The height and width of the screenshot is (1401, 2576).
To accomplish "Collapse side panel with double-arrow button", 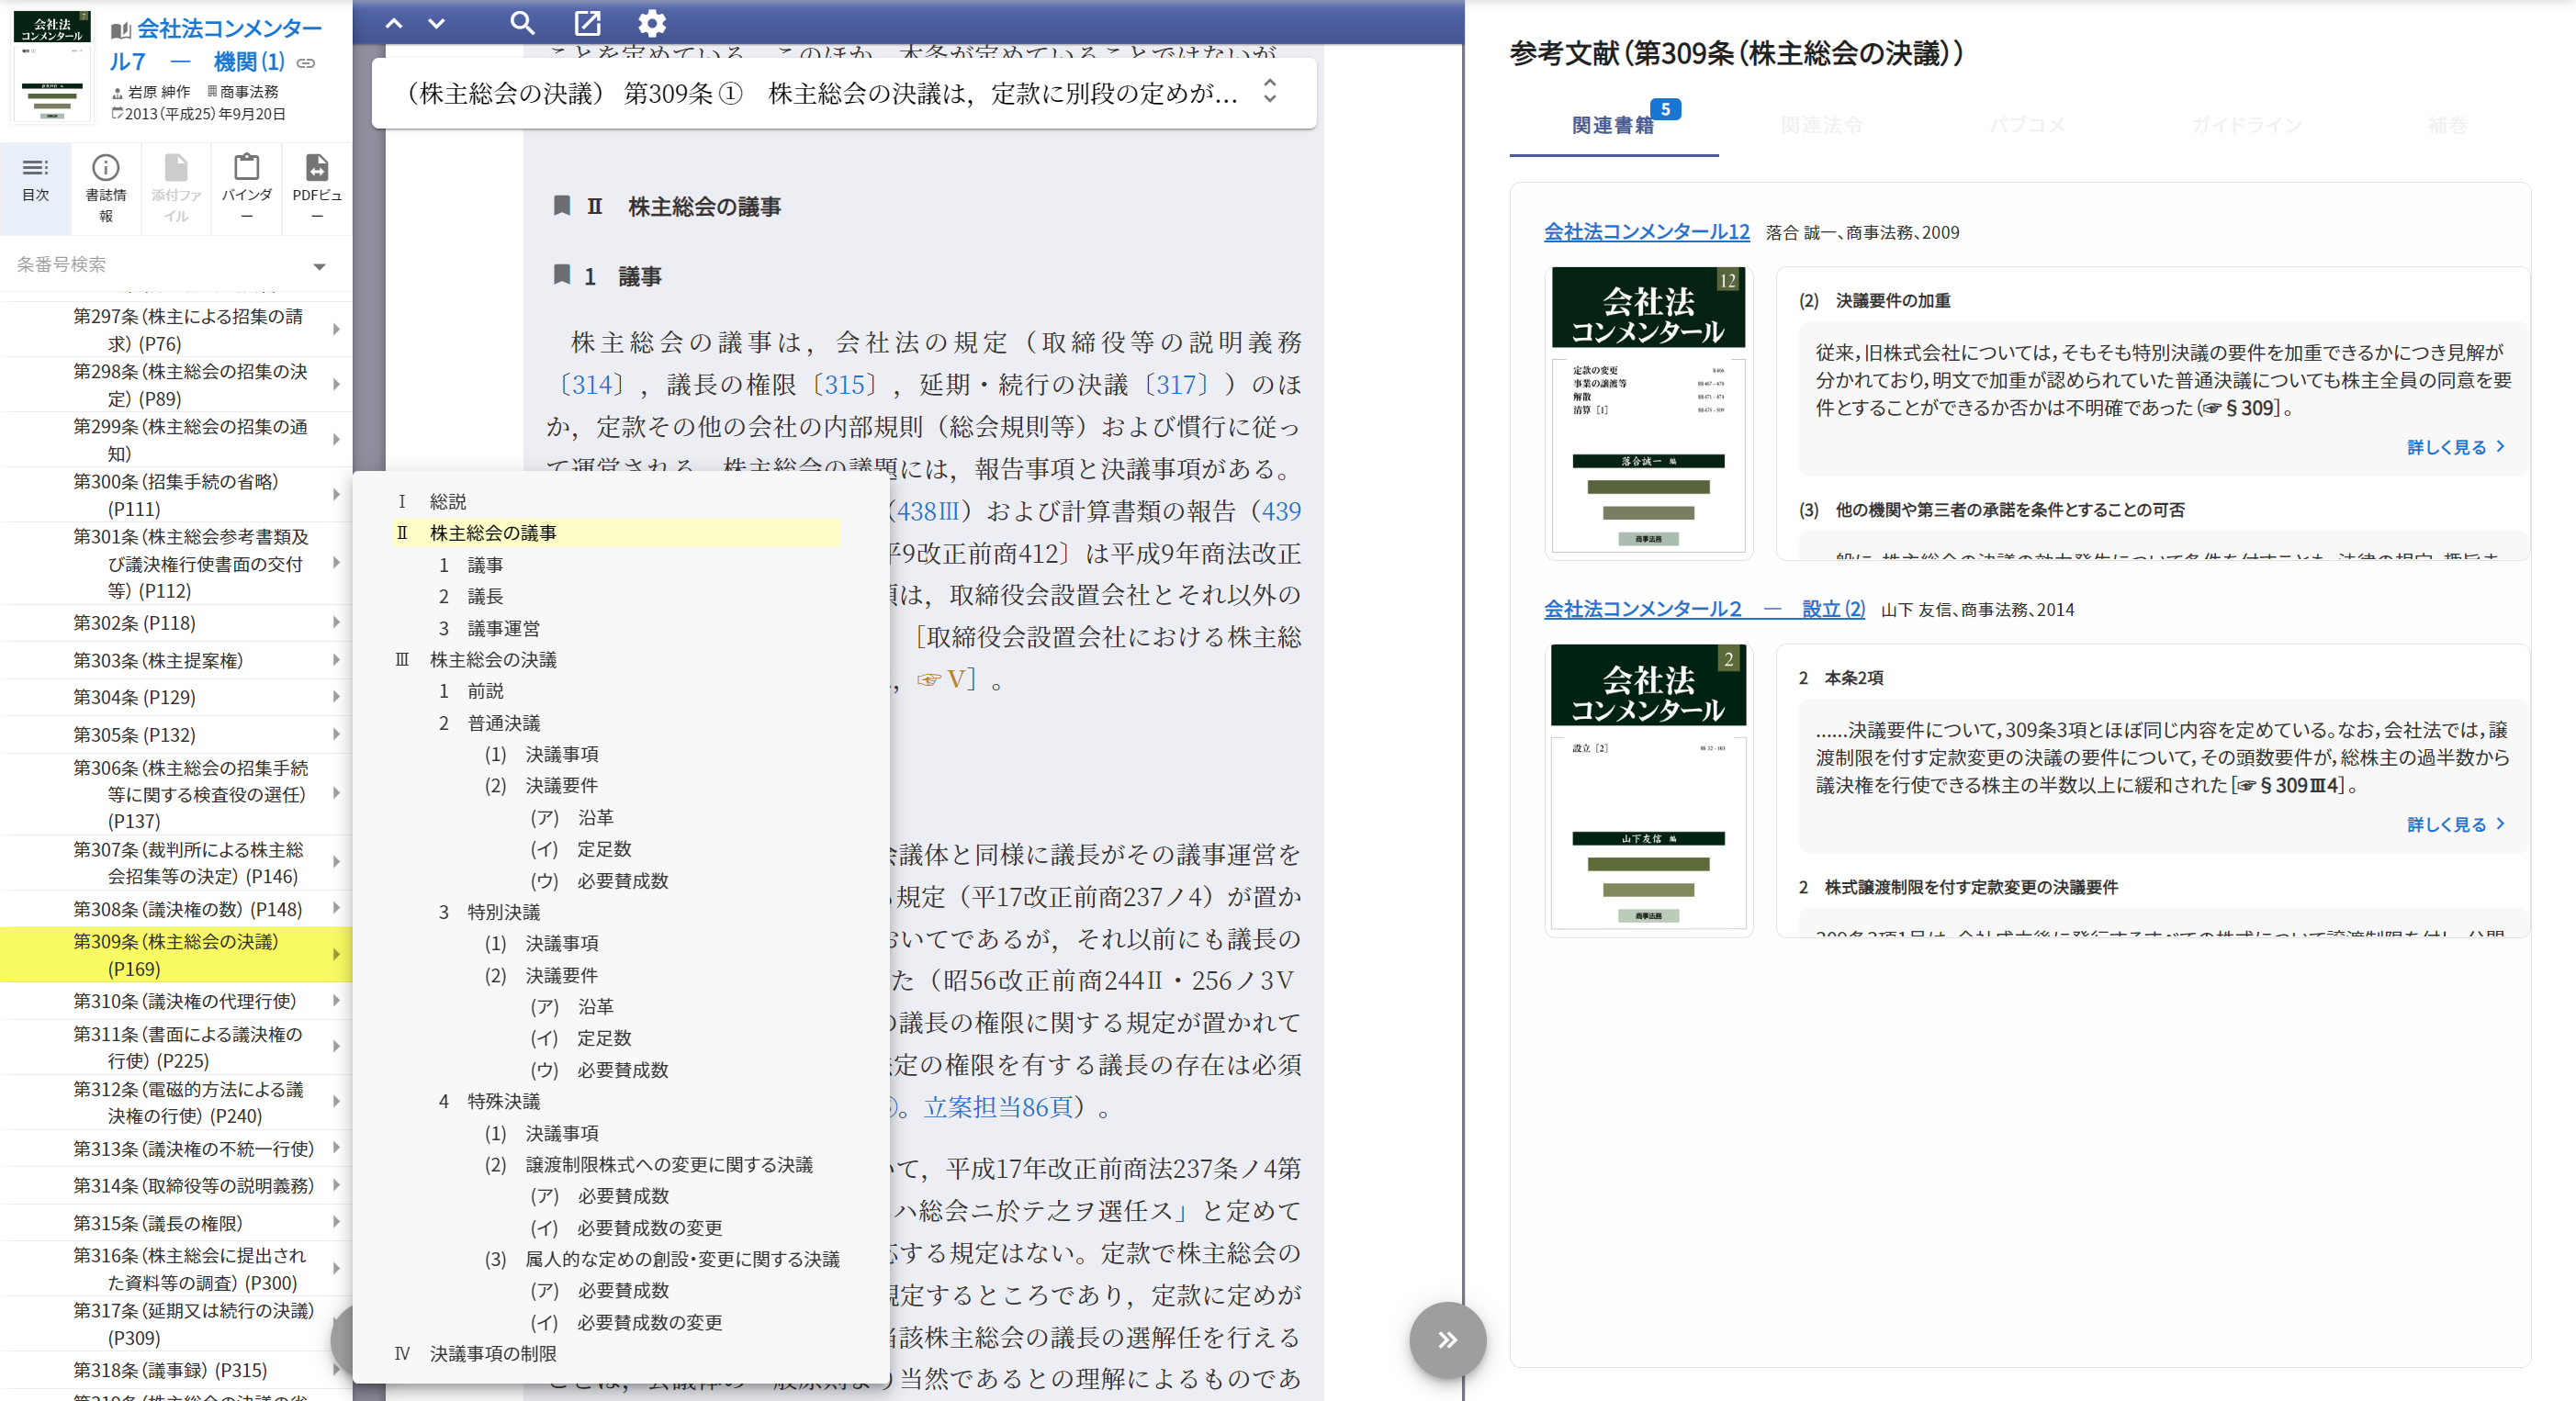I will [x=1447, y=1339].
